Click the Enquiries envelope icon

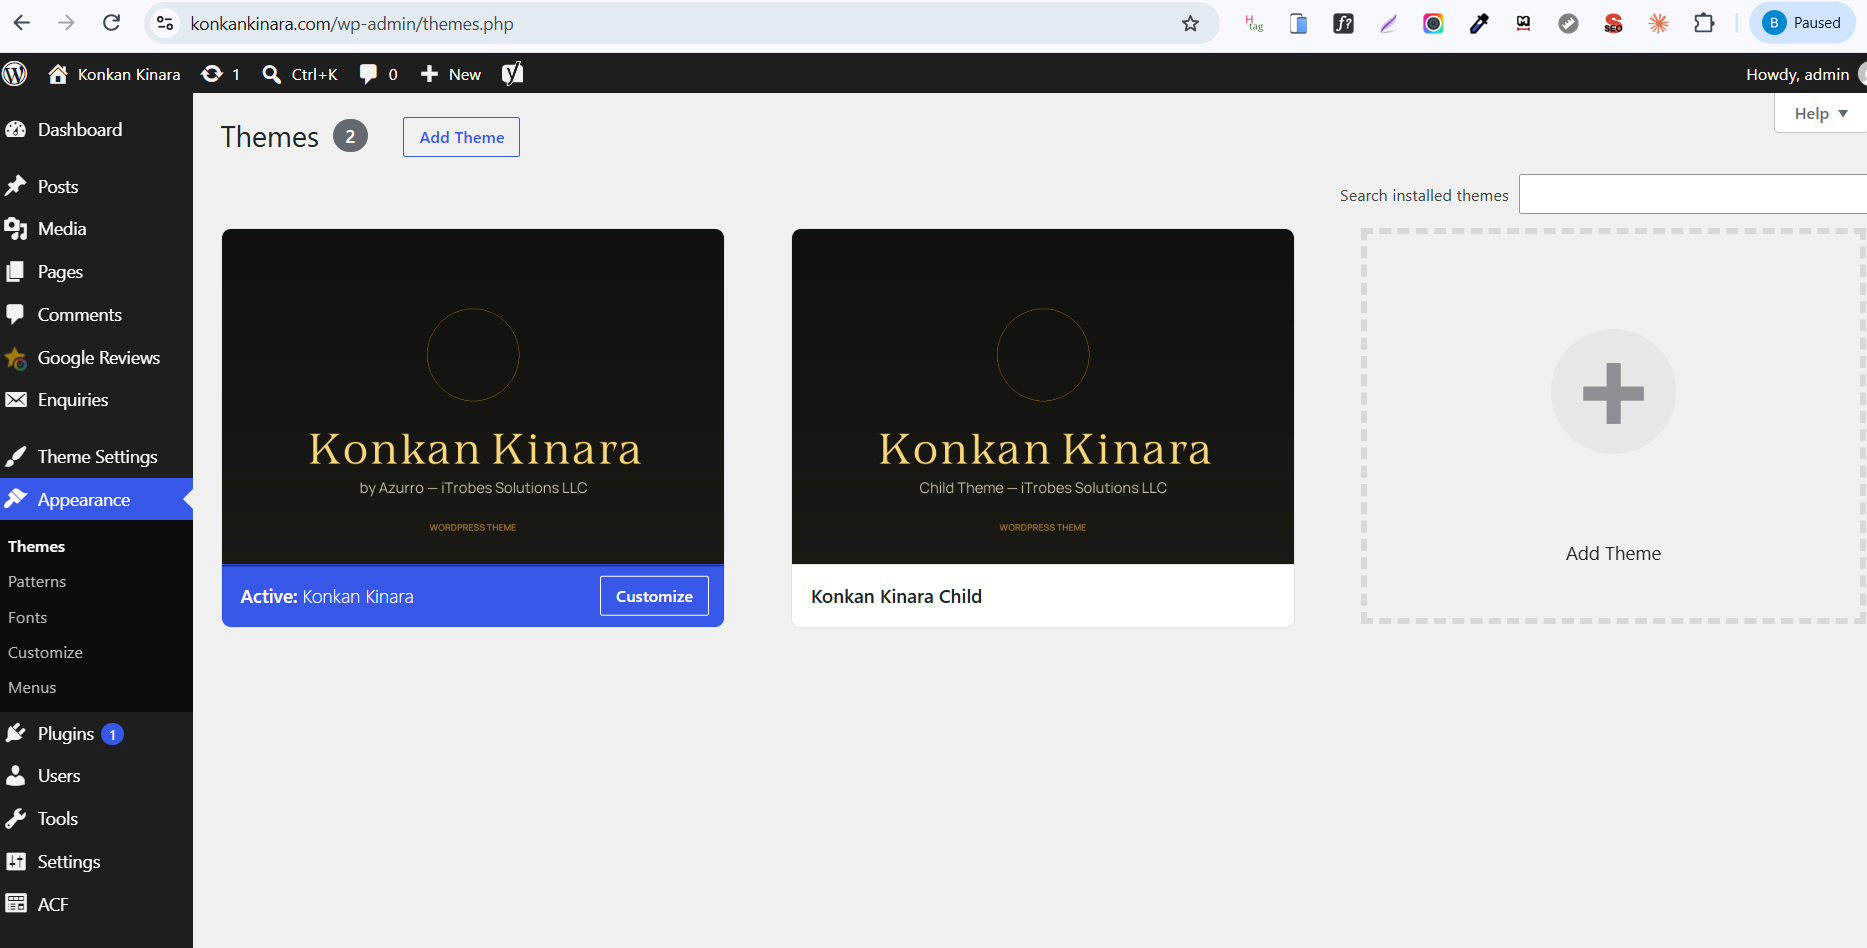pos(16,400)
